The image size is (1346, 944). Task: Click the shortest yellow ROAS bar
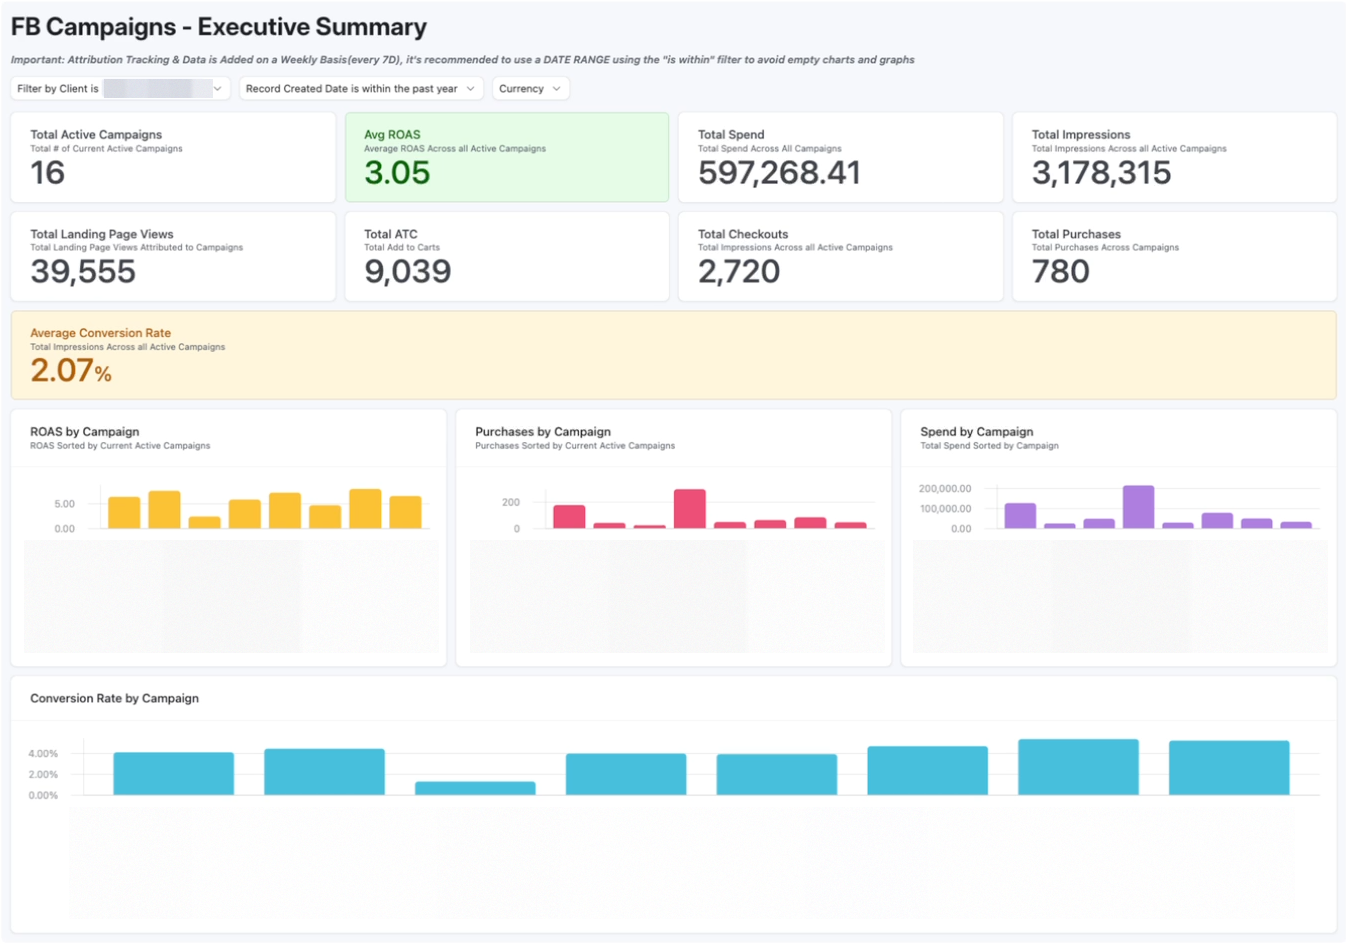click(x=204, y=522)
